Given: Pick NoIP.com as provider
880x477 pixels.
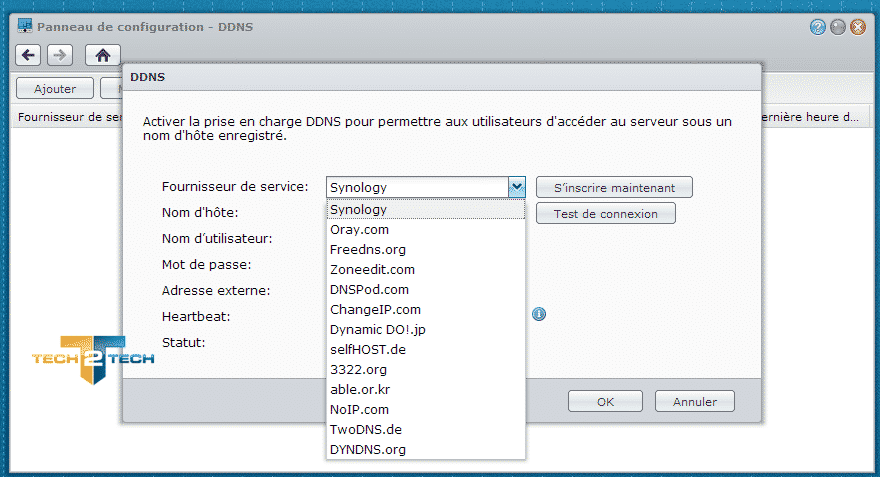Looking at the screenshot, I should click(x=426, y=410).
